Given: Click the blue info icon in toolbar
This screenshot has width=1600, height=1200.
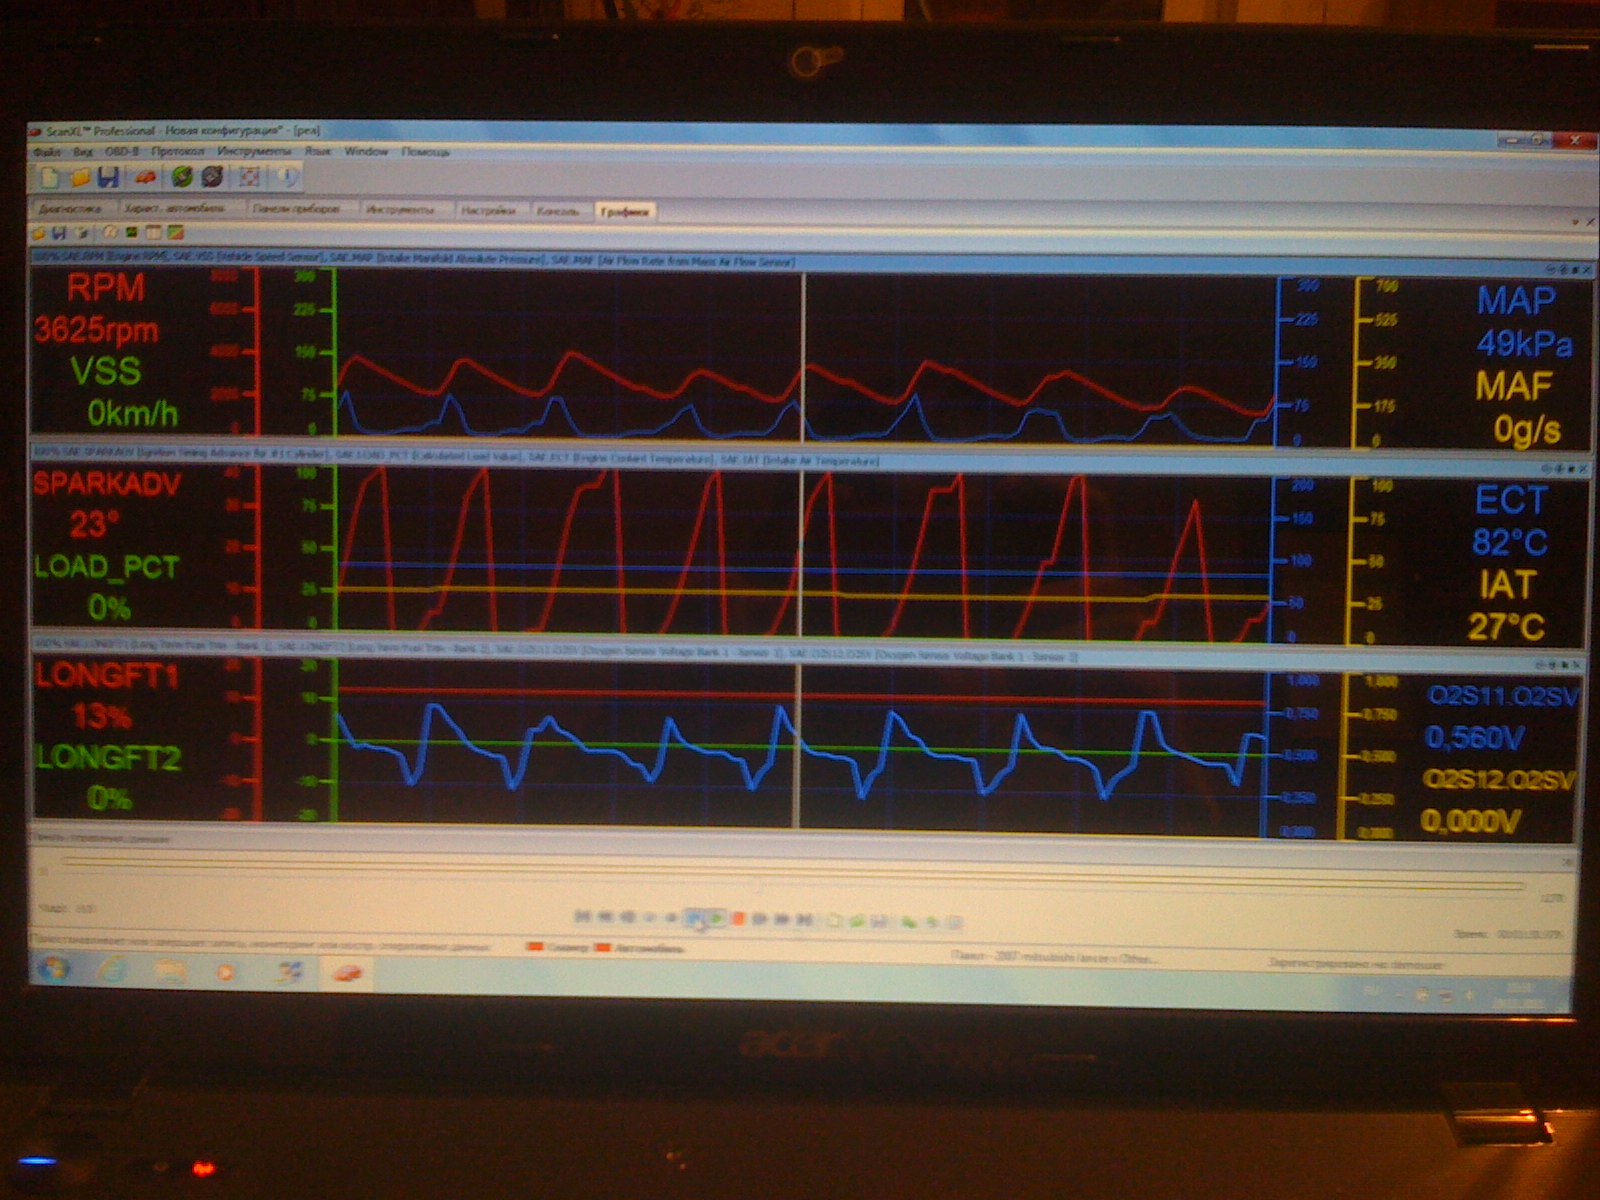Looking at the screenshot, I should 287,177.
